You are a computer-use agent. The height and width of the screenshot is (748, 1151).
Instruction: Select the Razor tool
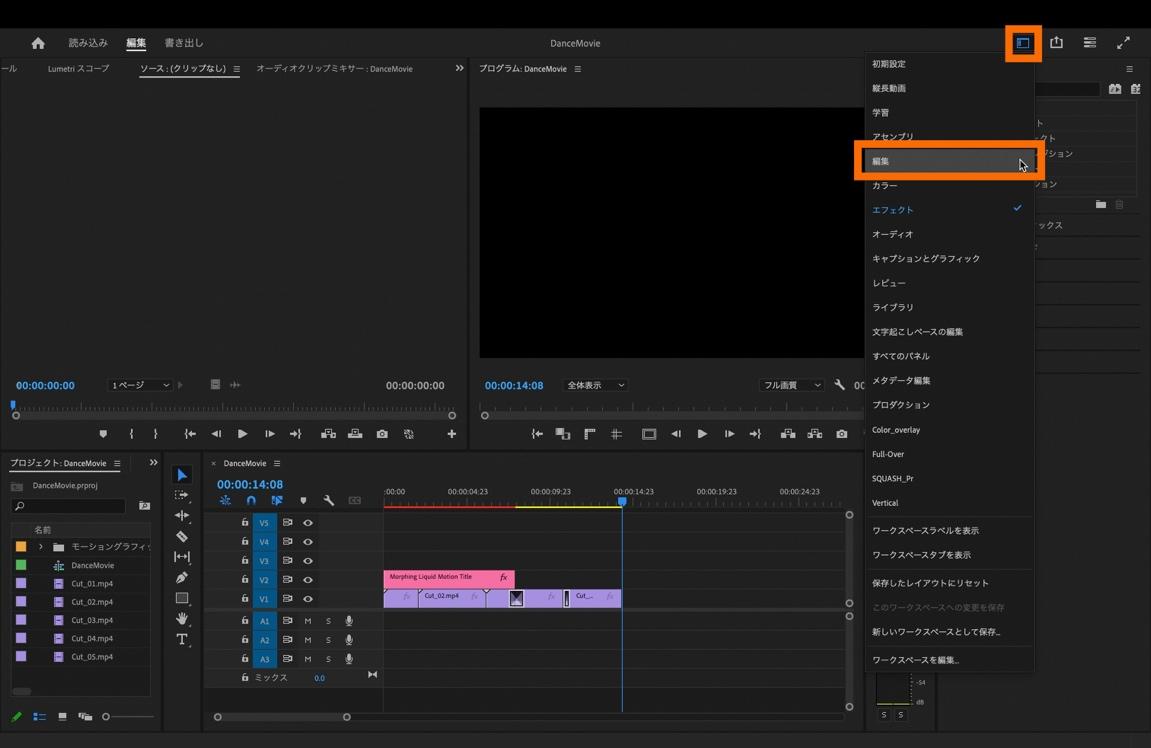click(182, 537)
